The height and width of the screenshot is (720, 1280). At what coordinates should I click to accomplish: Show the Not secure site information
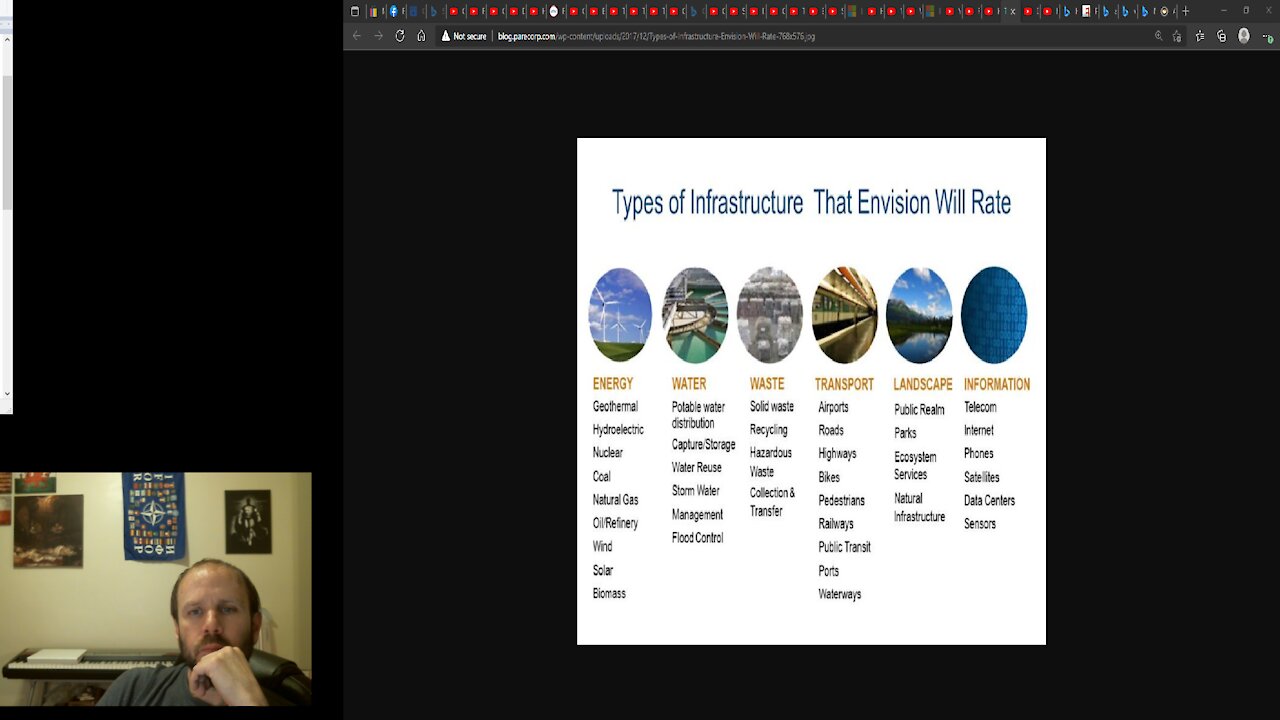pyautogui.click(x=464, y=36)
